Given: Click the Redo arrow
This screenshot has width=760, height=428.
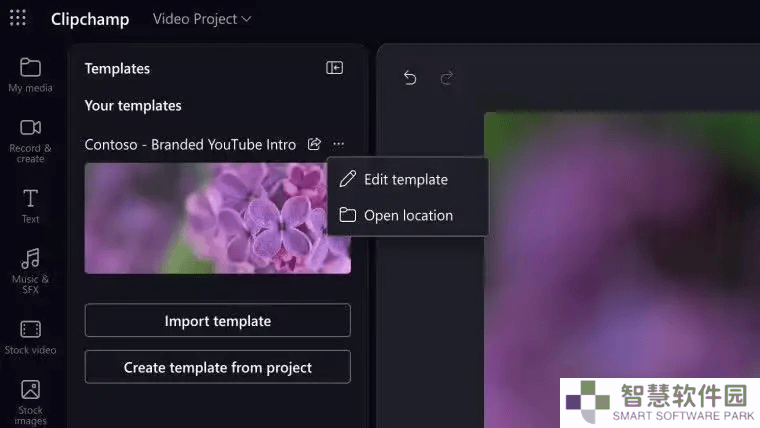Looking at the screenshot, I should [447, 78].
